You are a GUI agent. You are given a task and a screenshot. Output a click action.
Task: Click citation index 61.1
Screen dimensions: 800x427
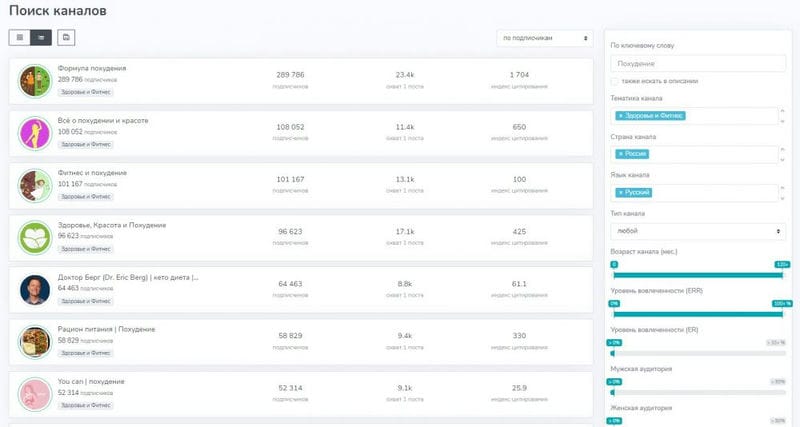point(519,284)
